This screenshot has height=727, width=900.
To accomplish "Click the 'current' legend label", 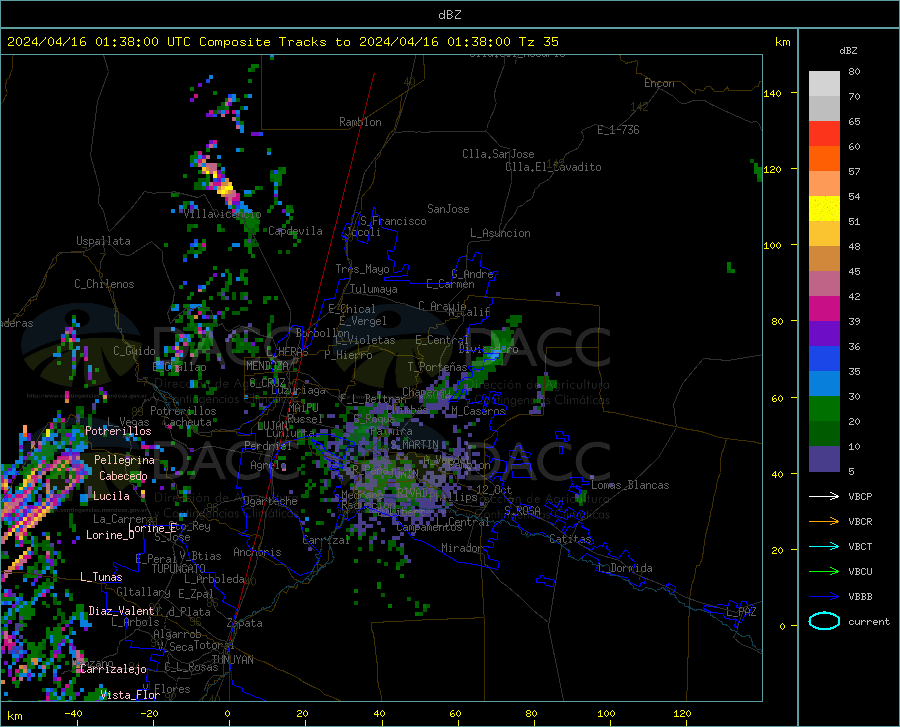I will tap(869, 621).
